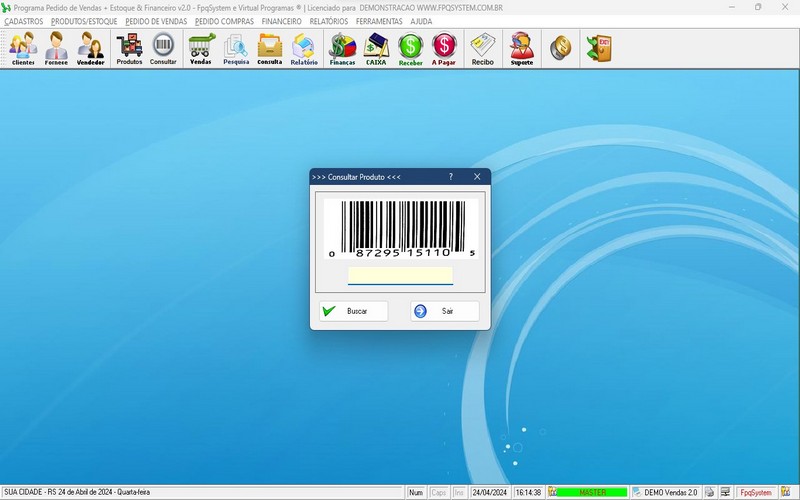Viewport: 800px width, 500px height.
Task: Click the icon at far right of status bar
Action: pos(786,492)
